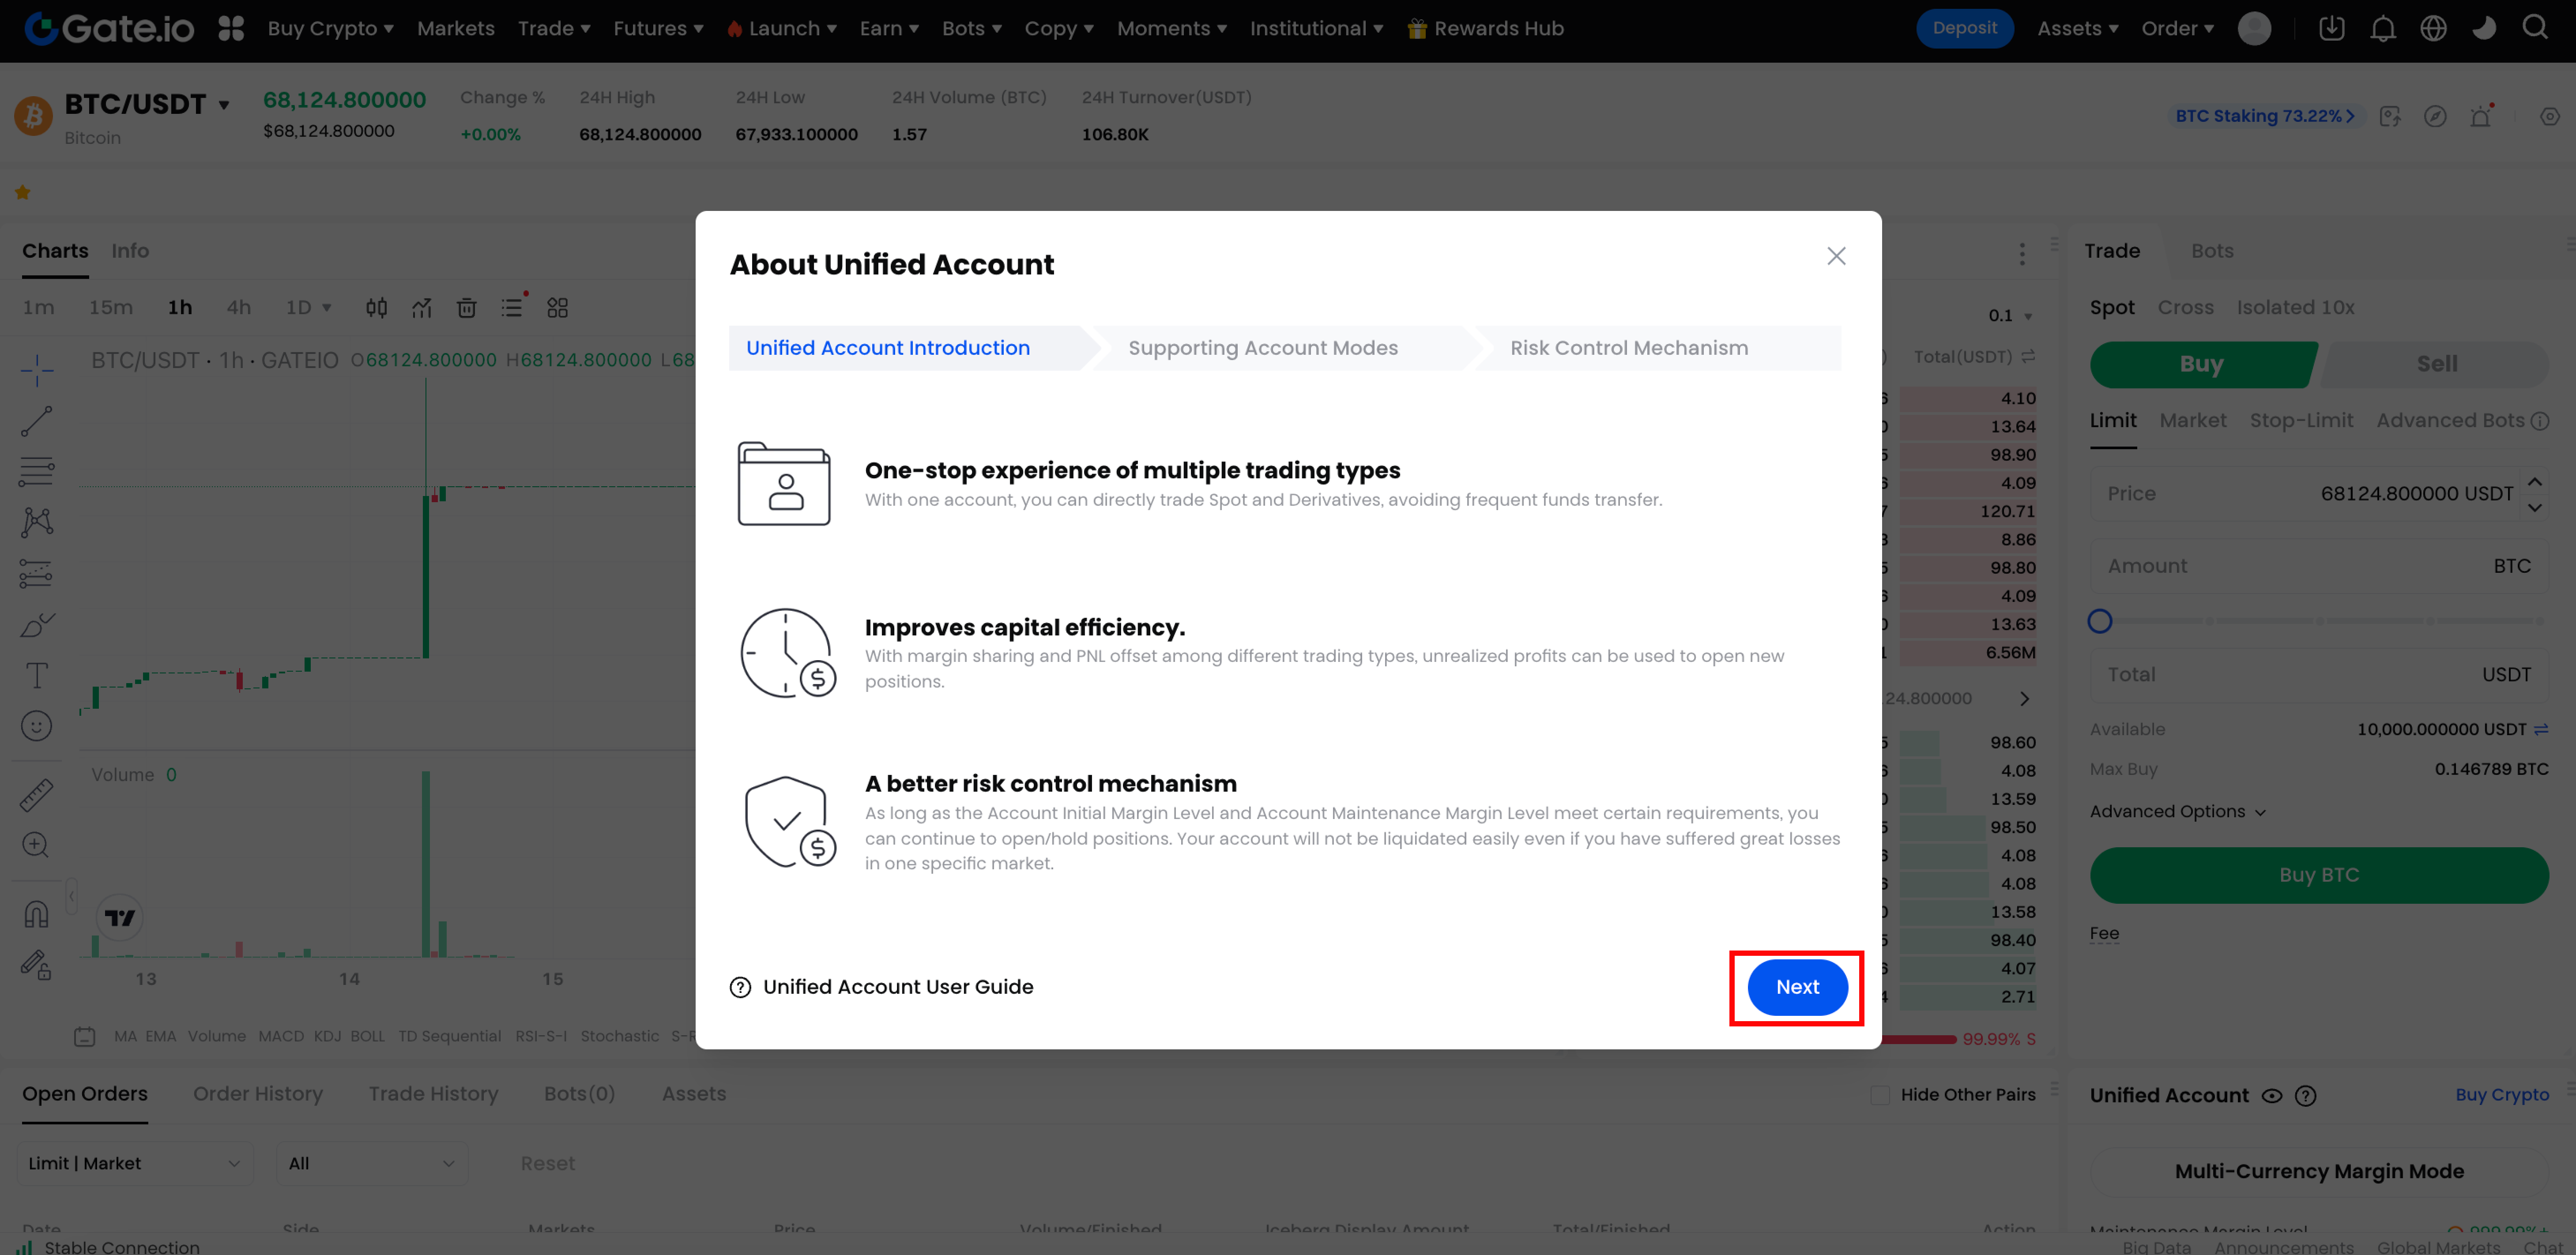This screenshot has height=1255, width=2576.
Task: Switch to Supporting Account Modes step
Action: [x=1262, y=348]
